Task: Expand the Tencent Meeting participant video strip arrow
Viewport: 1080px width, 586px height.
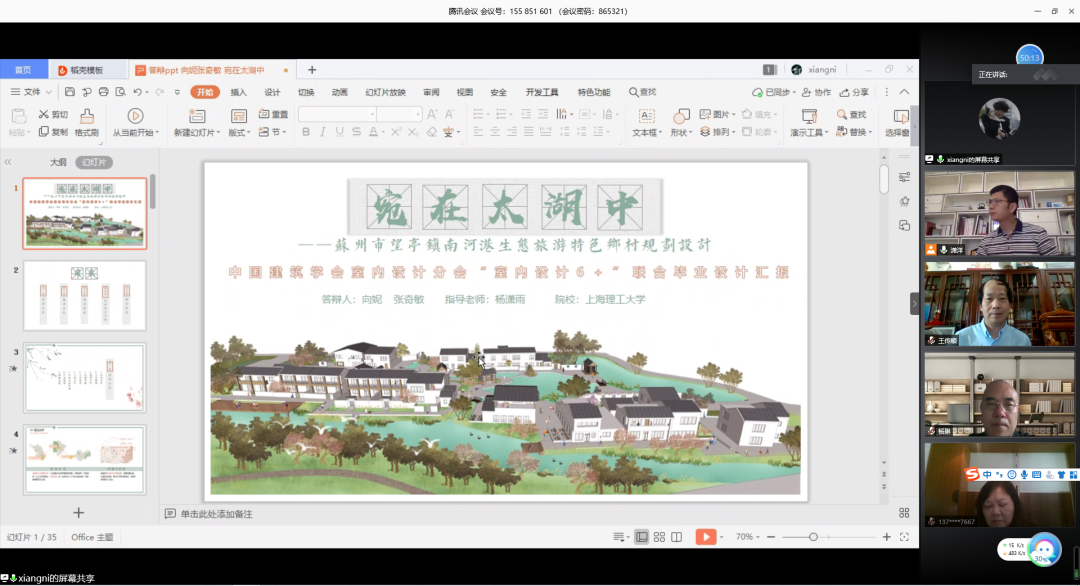Action: pos(915,304)
